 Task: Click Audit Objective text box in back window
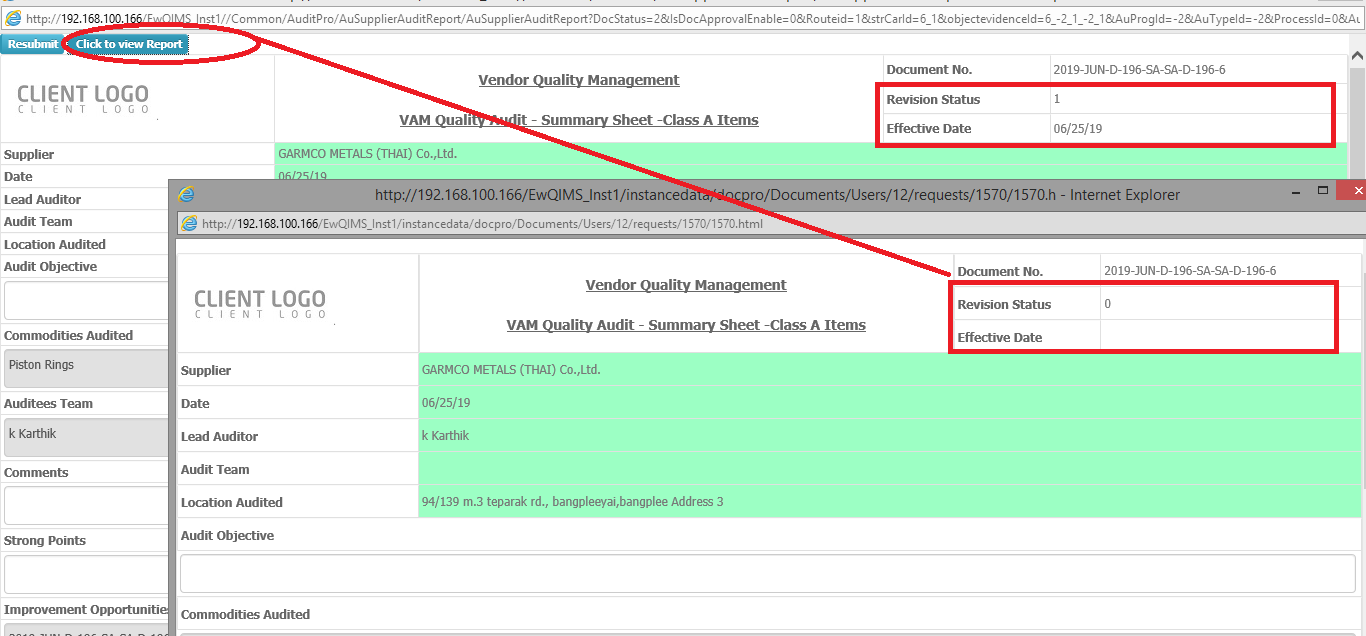tap(87, 300)
